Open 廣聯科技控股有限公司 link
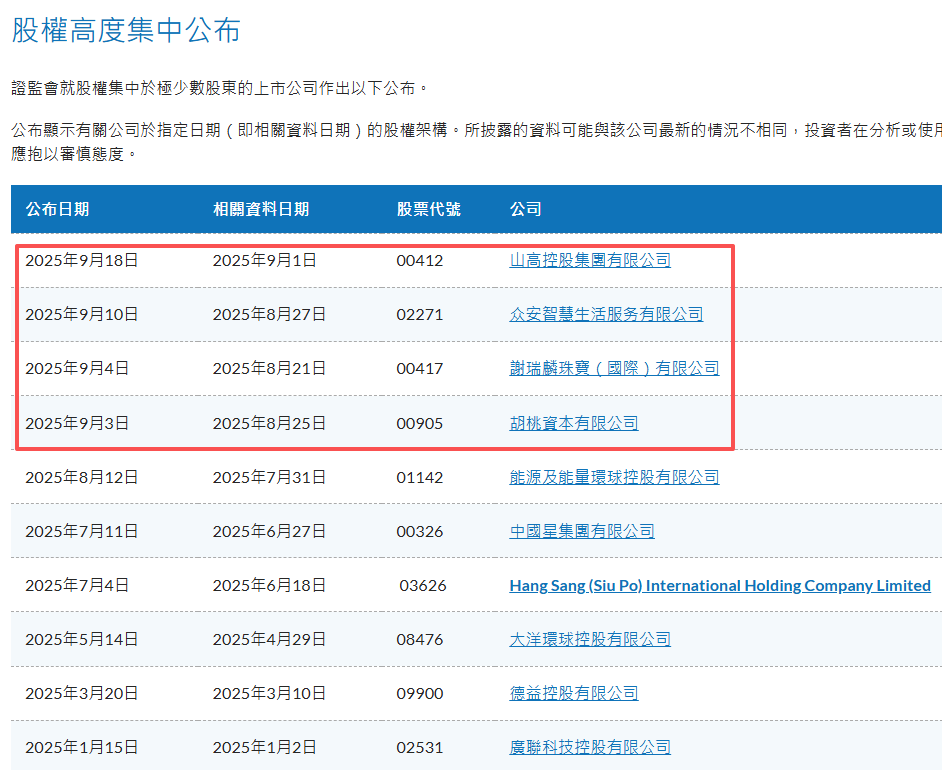Viewport: 942px width, 770px height. click(x=590, y=748)
